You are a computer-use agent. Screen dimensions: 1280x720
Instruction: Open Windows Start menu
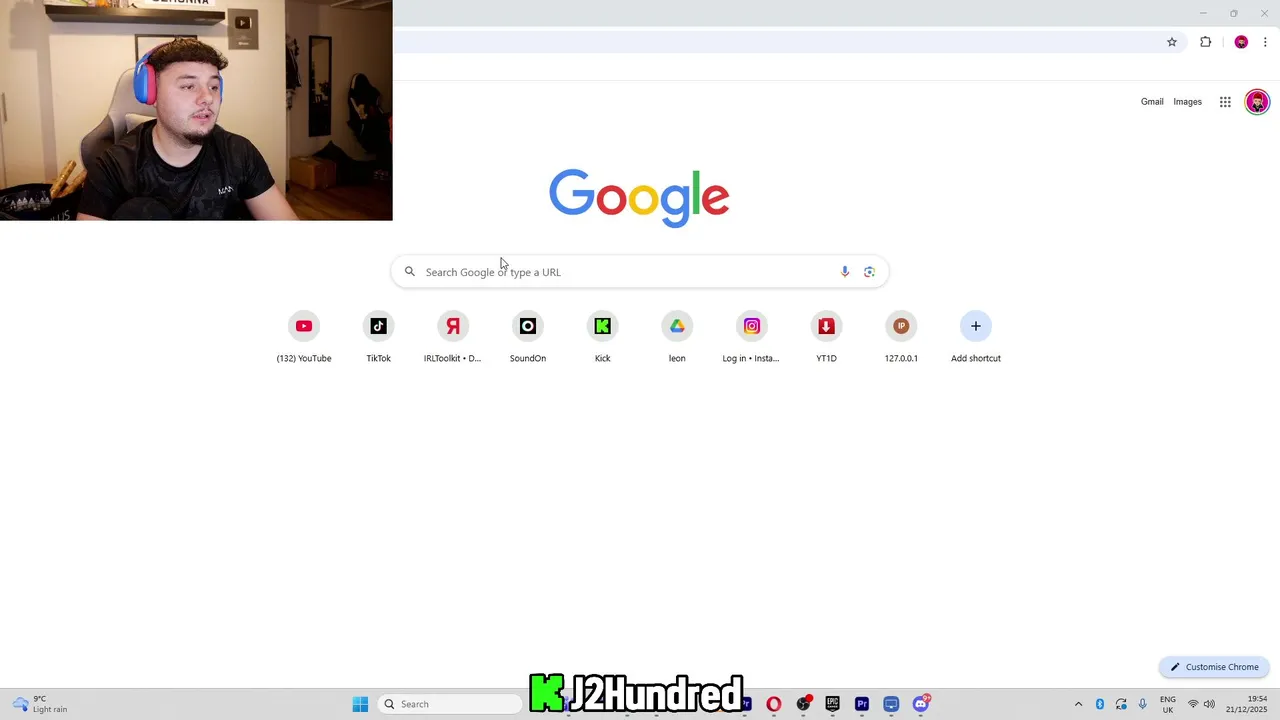click(360, 704)
